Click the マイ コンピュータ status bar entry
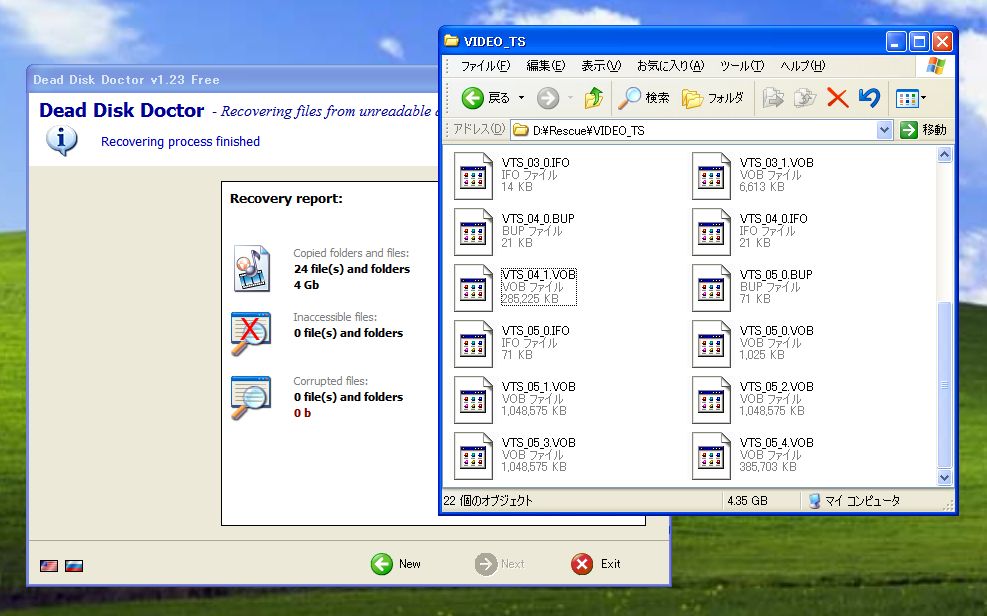Screen dimensions: 987x616 click(x=855, y=501)
